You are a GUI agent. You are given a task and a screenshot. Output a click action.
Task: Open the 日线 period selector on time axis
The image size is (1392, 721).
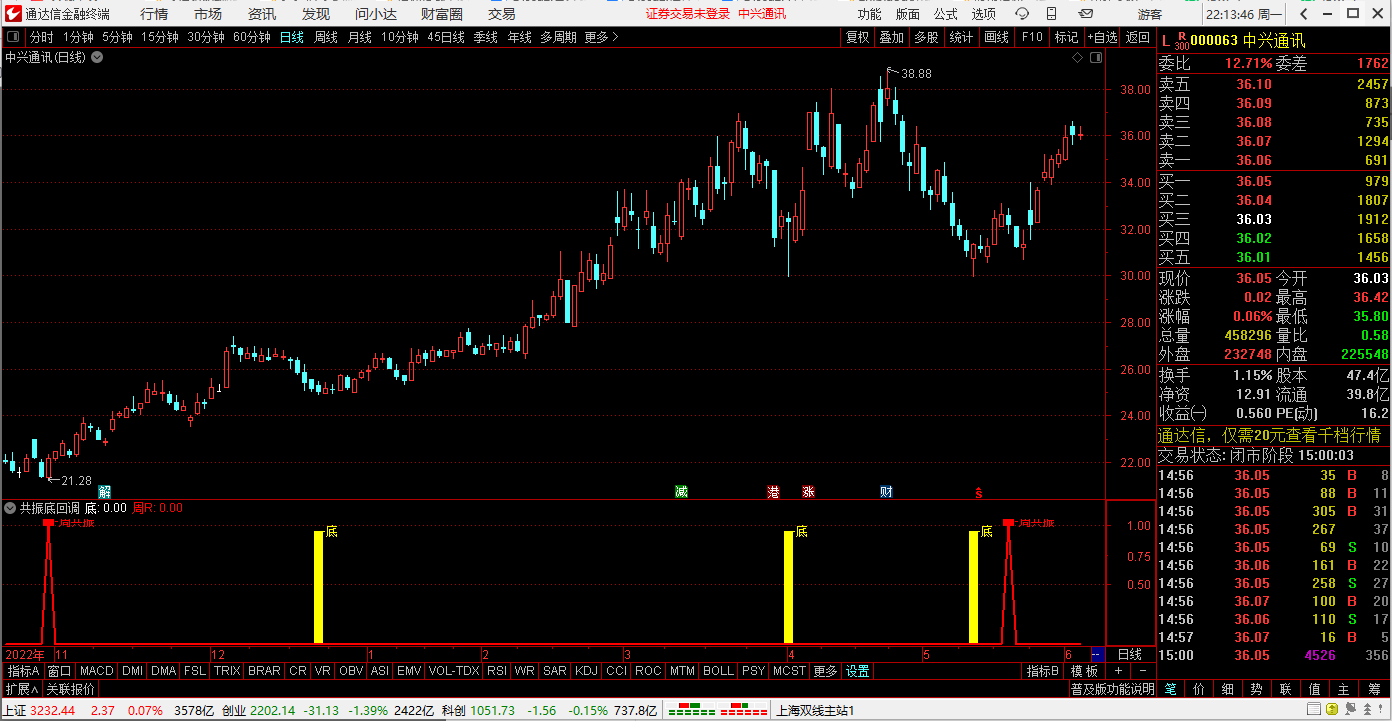point(1130,654)
